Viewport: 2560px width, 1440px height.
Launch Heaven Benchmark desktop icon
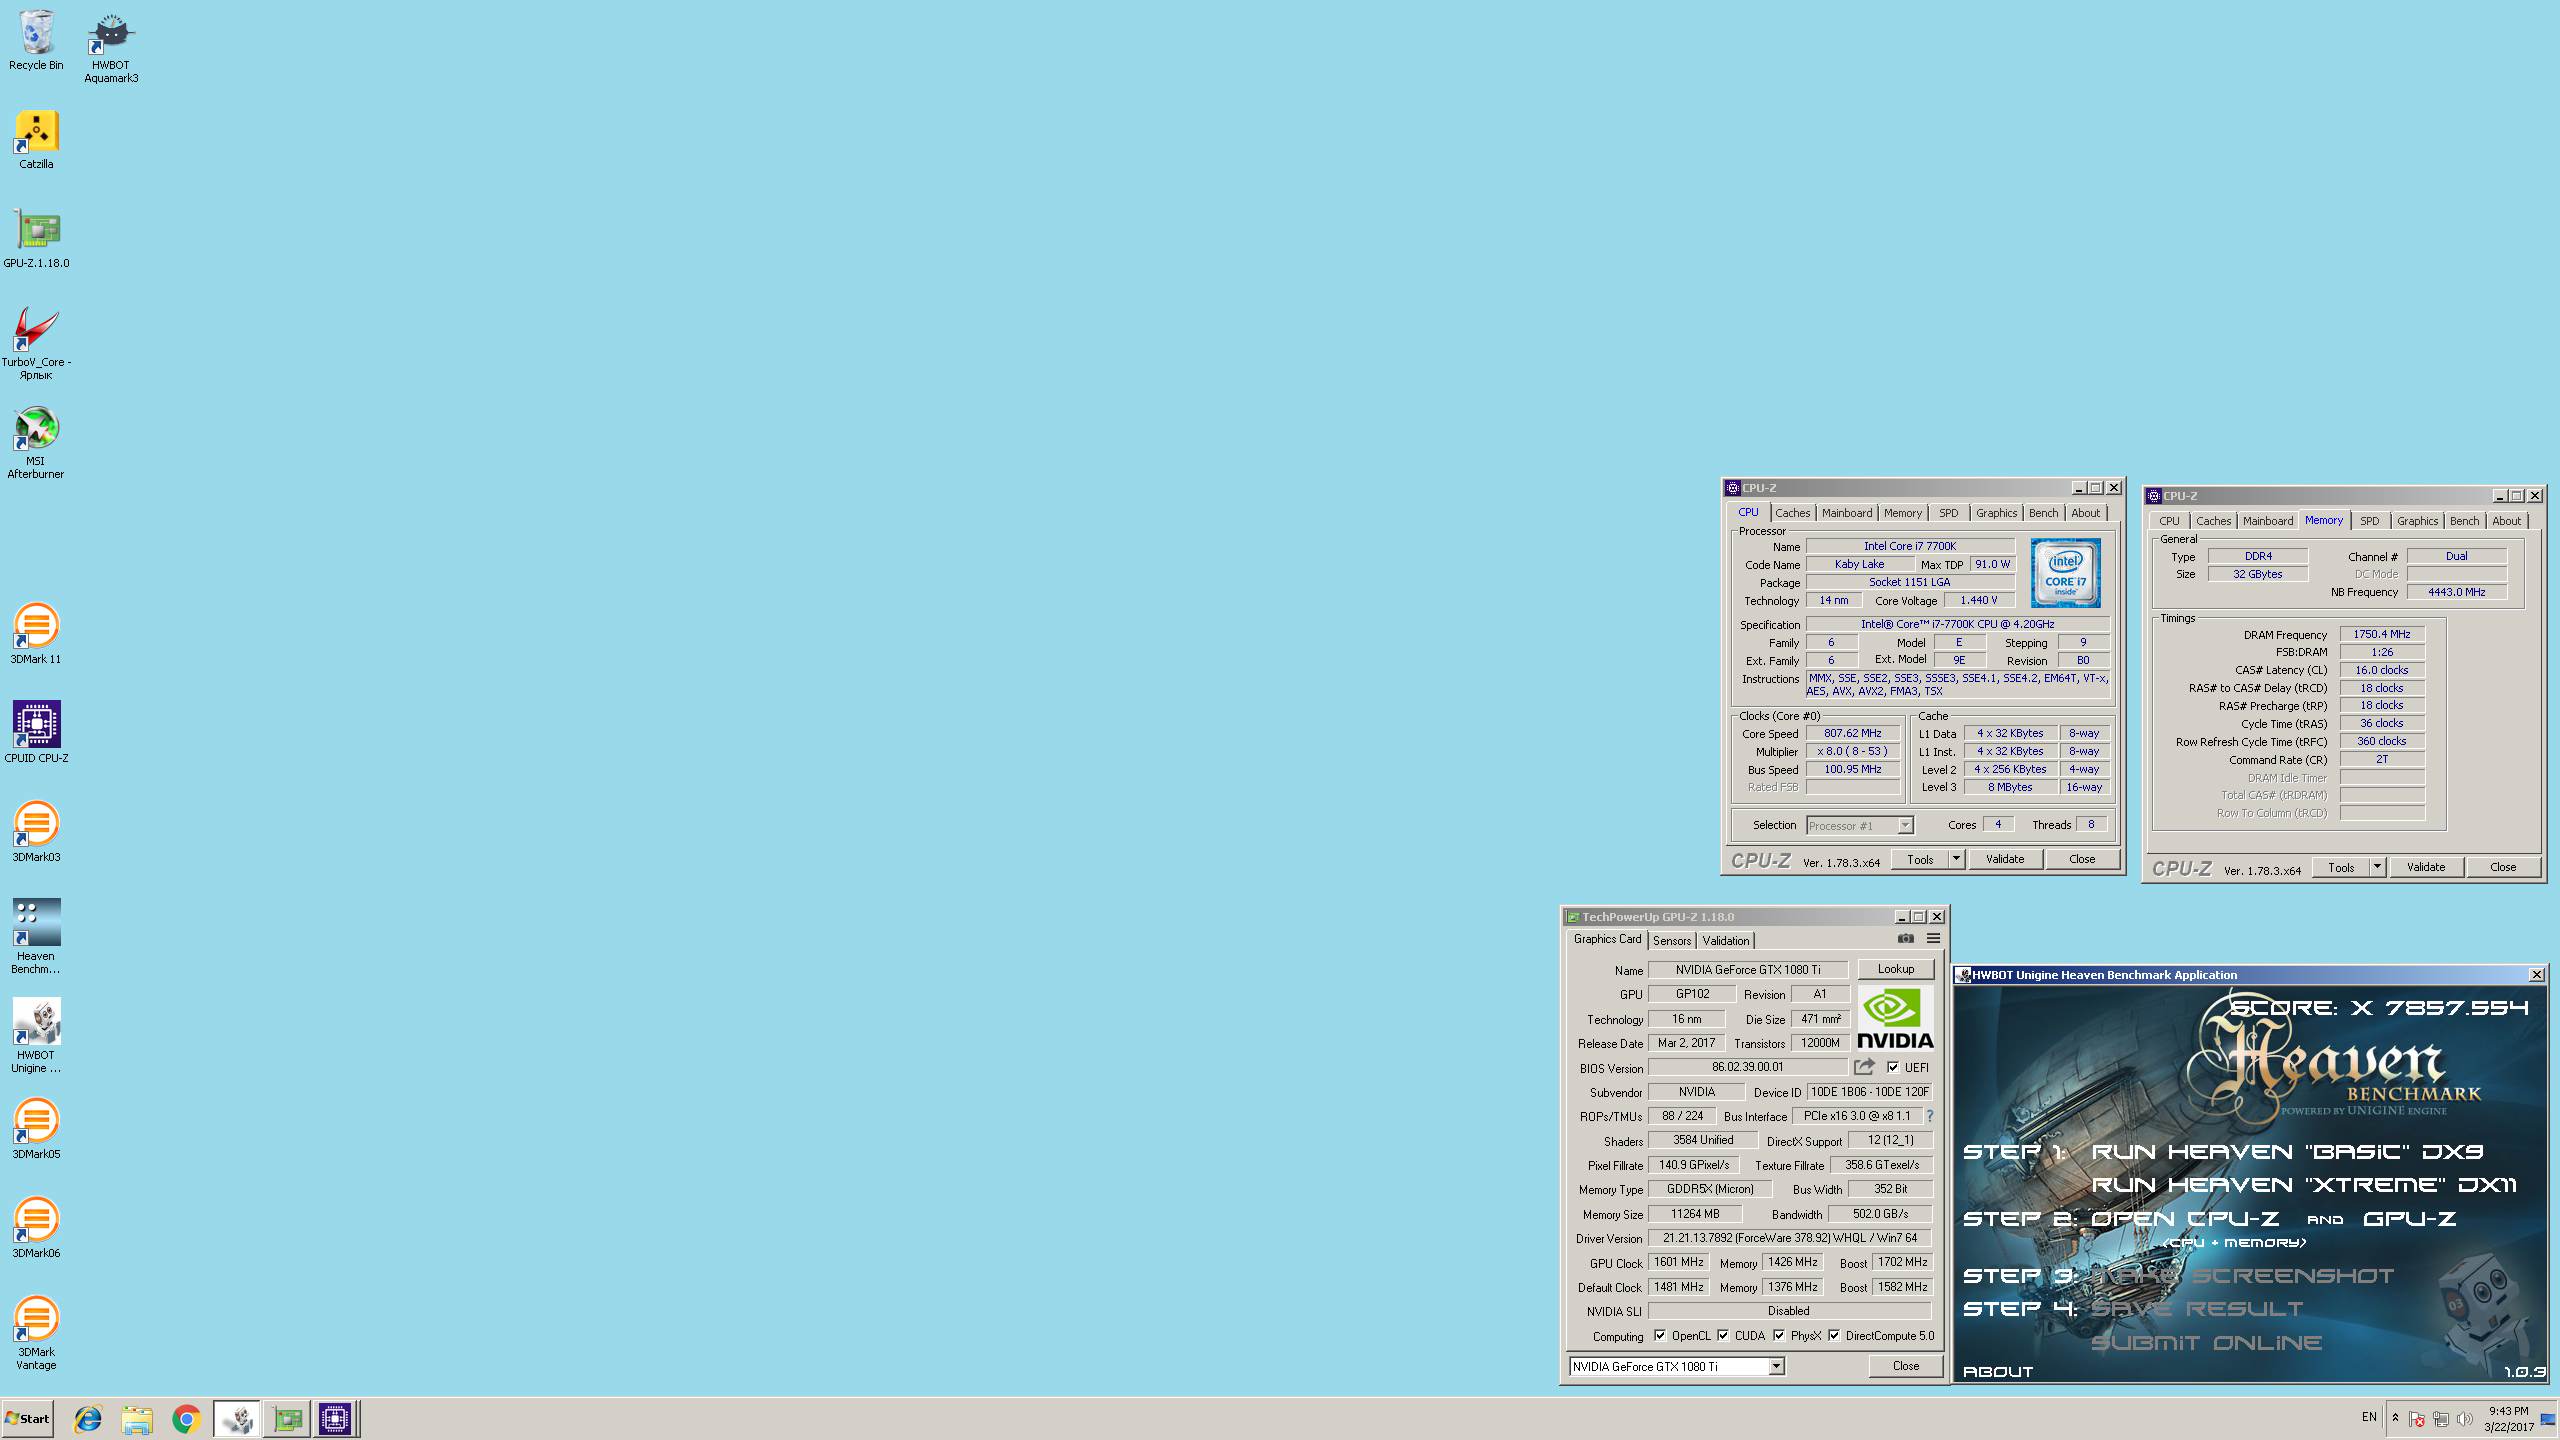coord(36,937)
